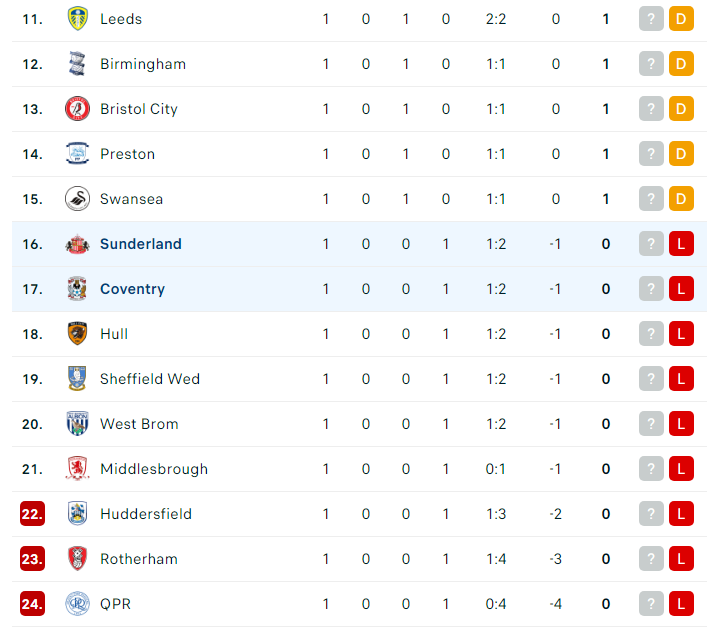
Task: Click the Bristol City badge icon
Action: point(77,109)
